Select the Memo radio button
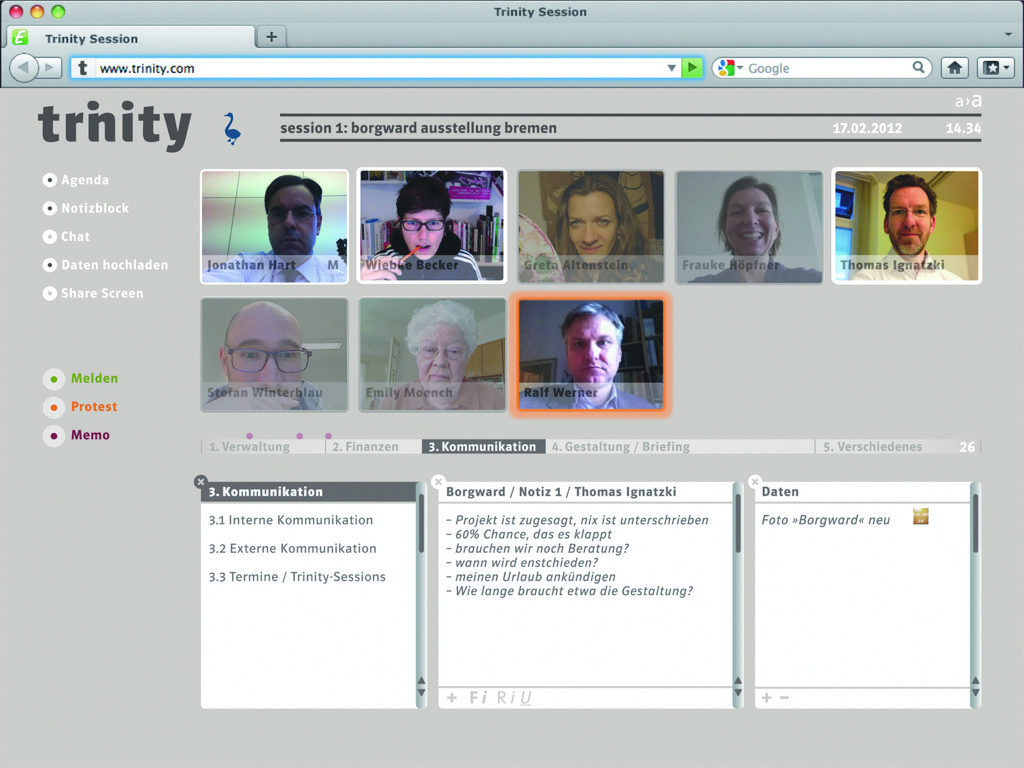 [50, 436]
